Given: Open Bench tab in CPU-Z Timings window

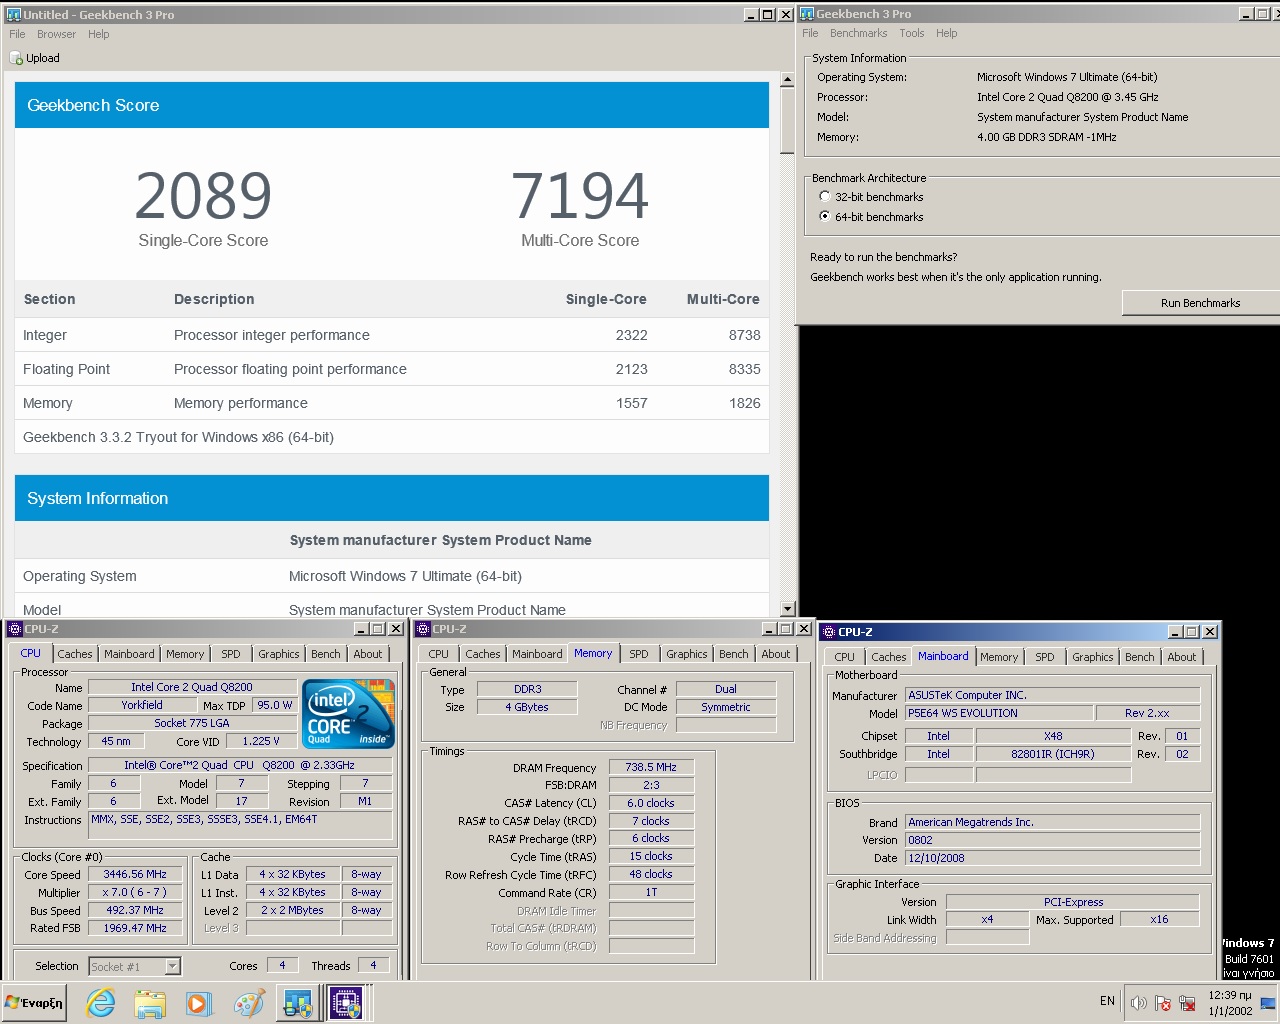Looking at the screenshot, I should click(733, 654).
